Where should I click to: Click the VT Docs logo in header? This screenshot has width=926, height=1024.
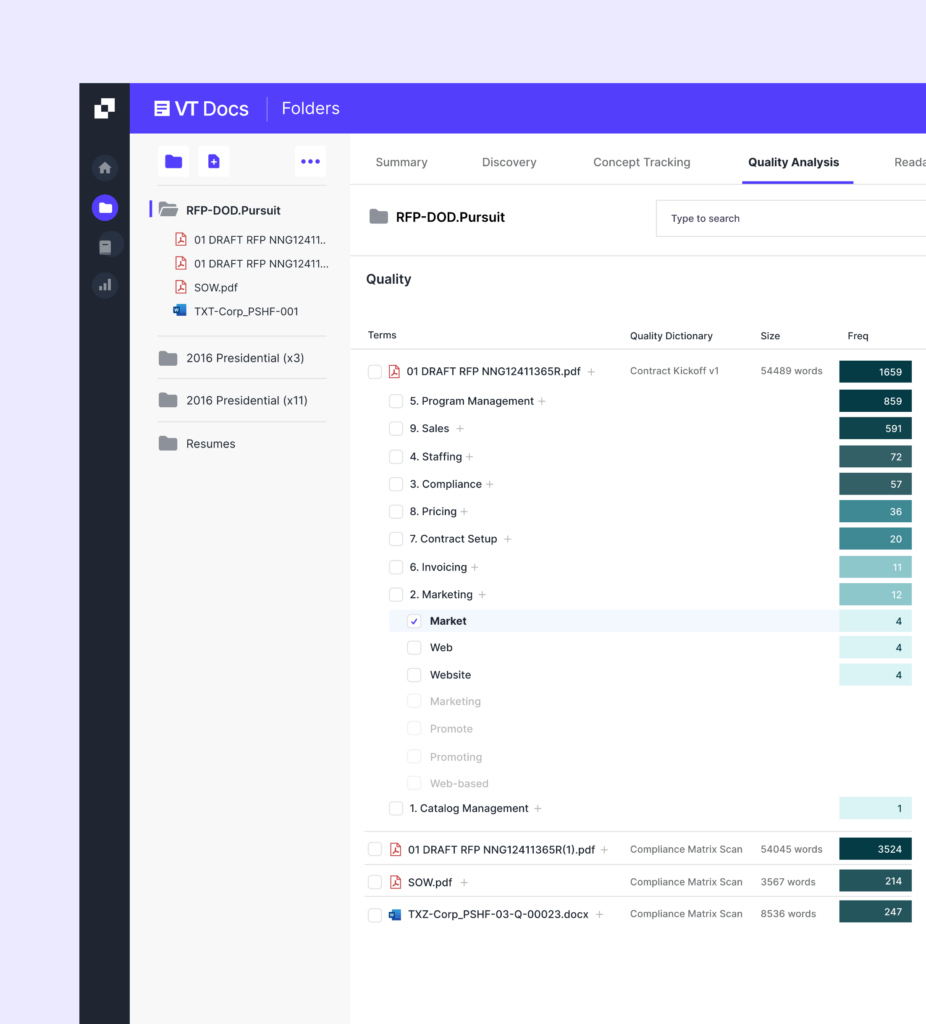pyautogui.click(x=201, y=109)
